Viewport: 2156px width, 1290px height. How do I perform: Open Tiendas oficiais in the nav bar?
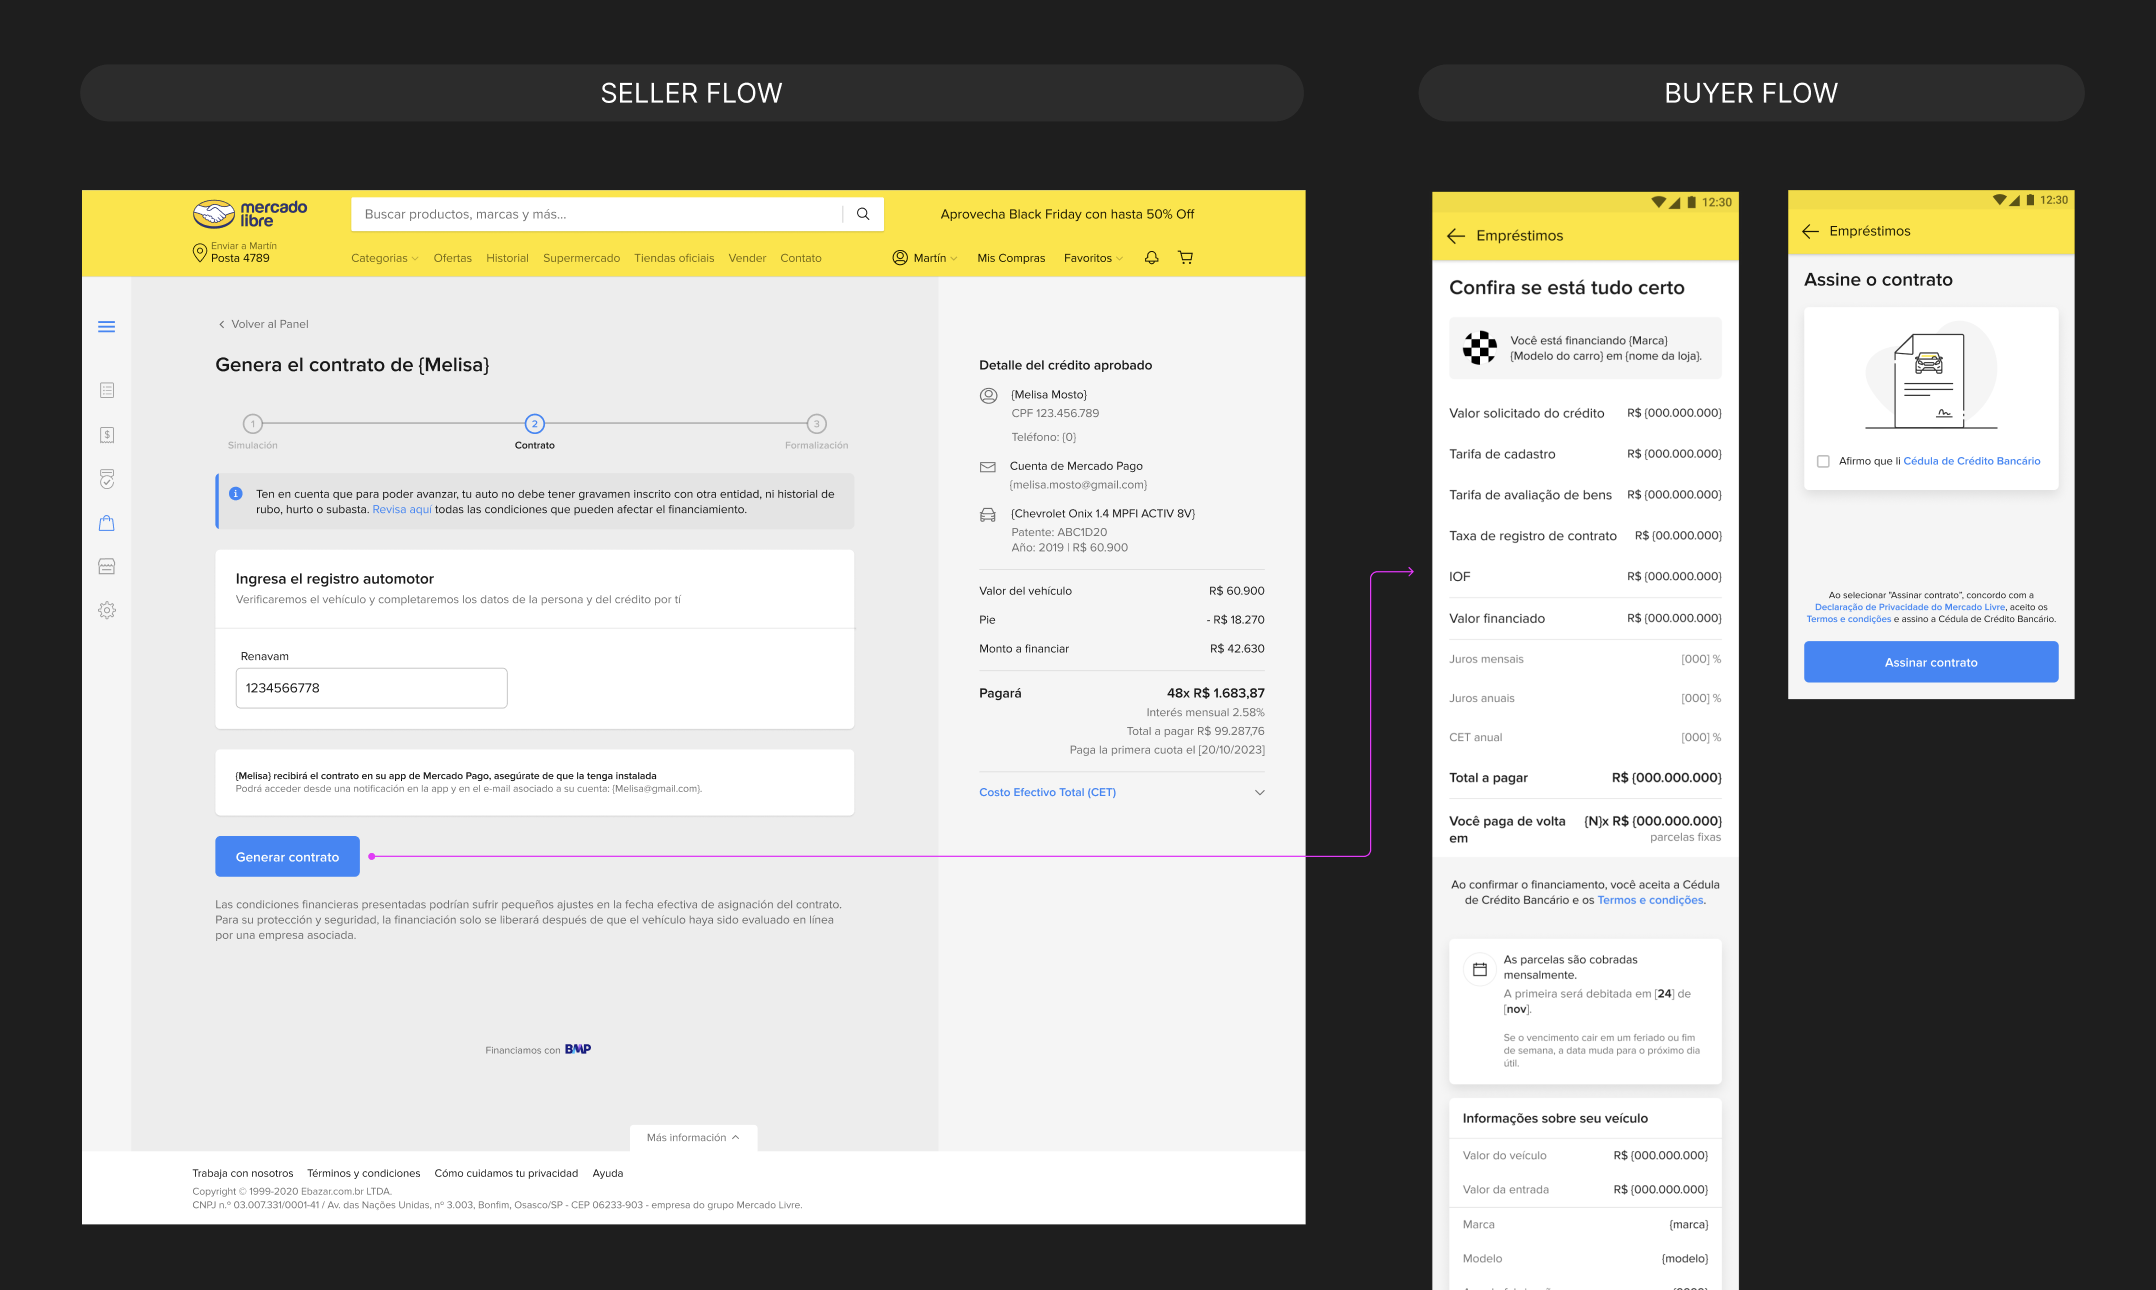pos(674,258)
